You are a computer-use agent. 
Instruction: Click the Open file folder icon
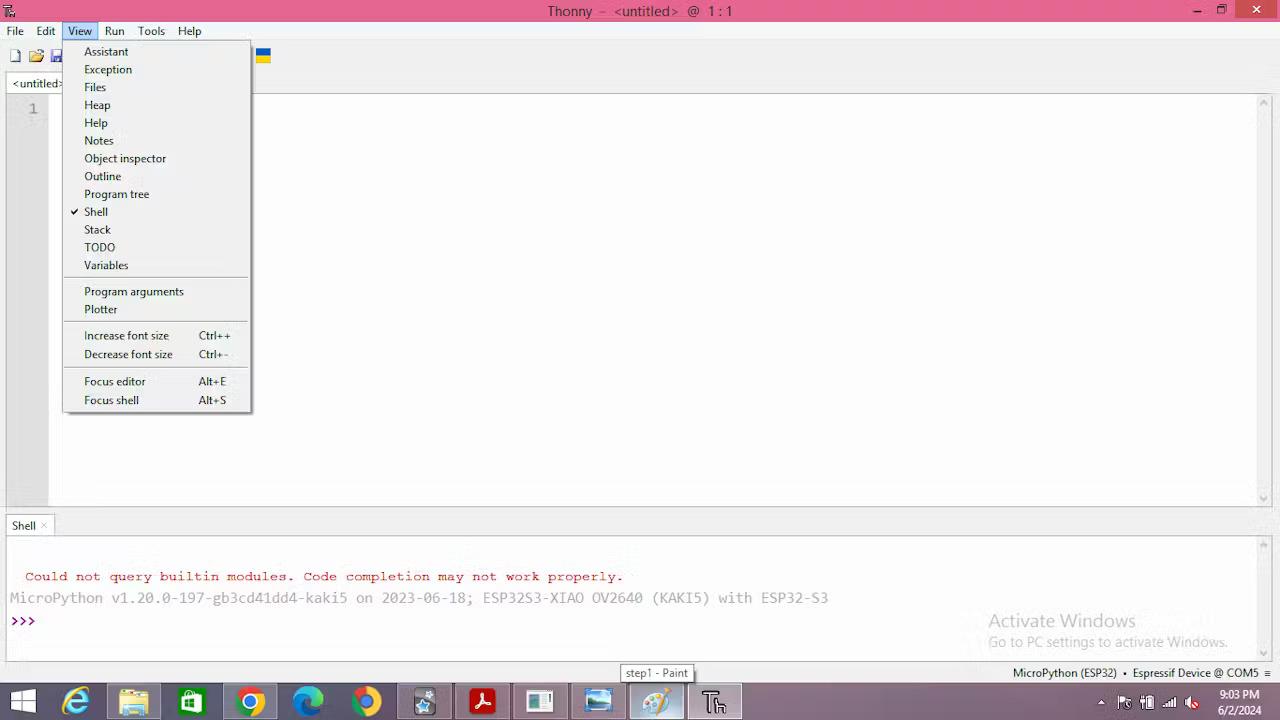coord(36,56)
